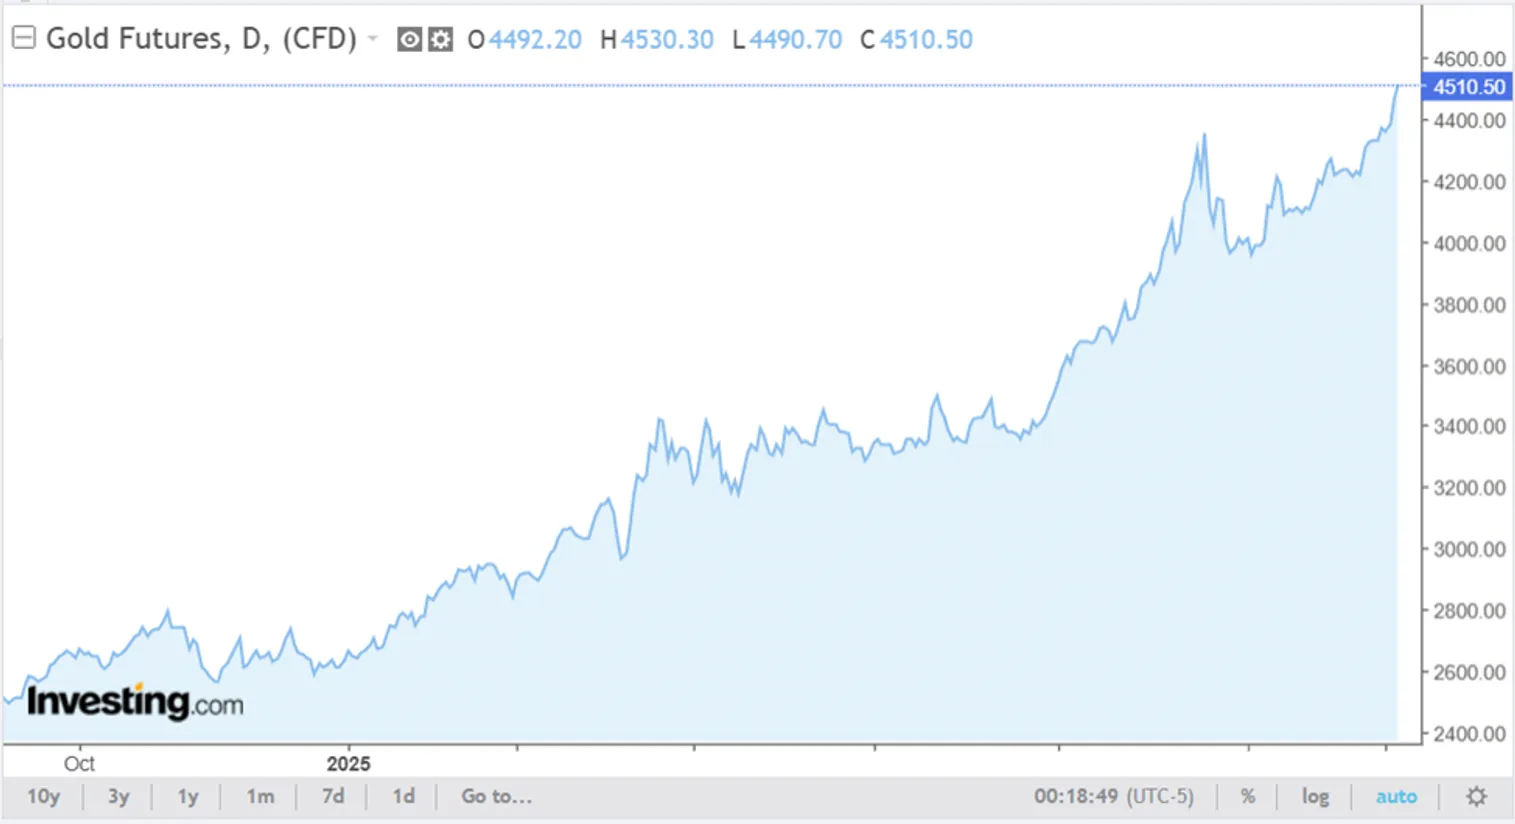The height and width of the screenshot is (824, 1515).
Task: Select the 10y time range
Action: tap(43, 796)
